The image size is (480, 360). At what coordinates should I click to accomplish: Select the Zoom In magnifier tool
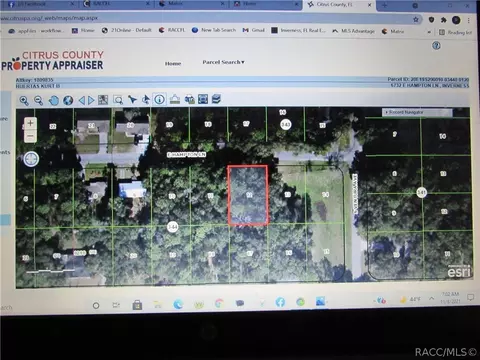pyautogui.click(x=24, y=100)
